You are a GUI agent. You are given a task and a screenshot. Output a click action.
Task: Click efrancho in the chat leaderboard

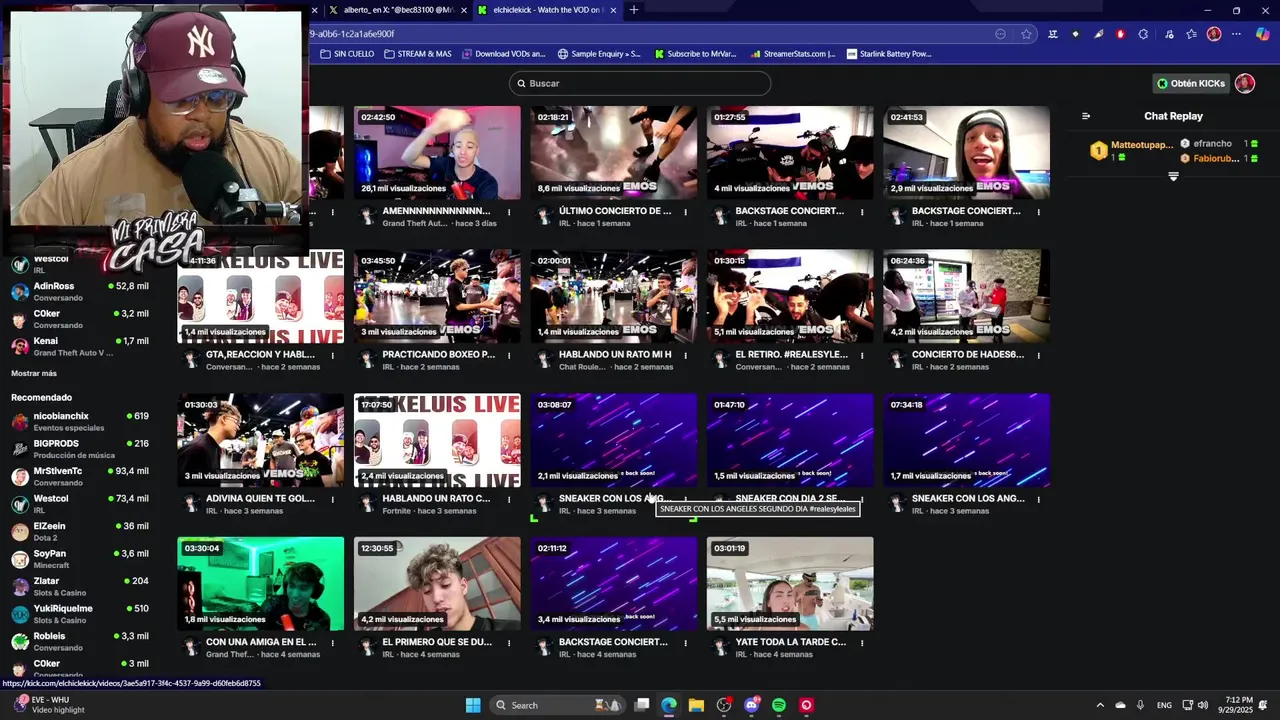pos(1213,144)
